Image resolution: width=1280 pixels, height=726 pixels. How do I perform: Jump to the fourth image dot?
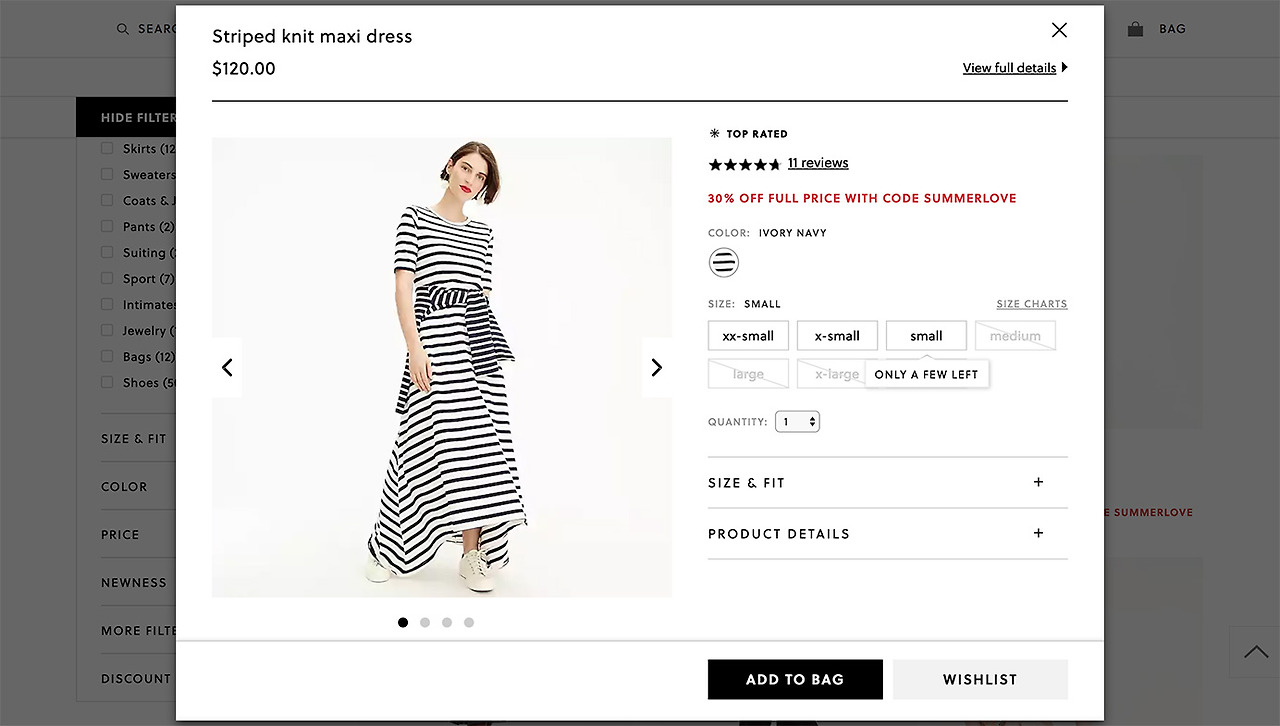click(x=469, y=622)
